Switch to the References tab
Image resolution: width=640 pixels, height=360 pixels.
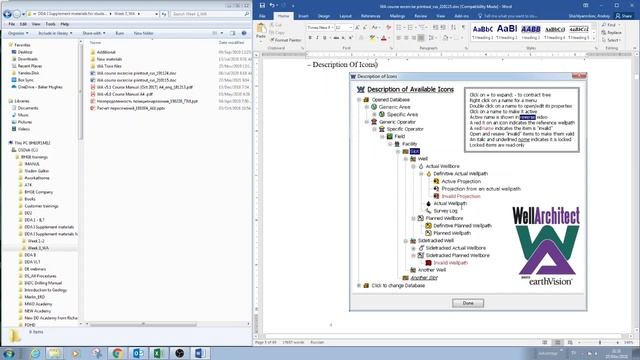coord(371,16)
